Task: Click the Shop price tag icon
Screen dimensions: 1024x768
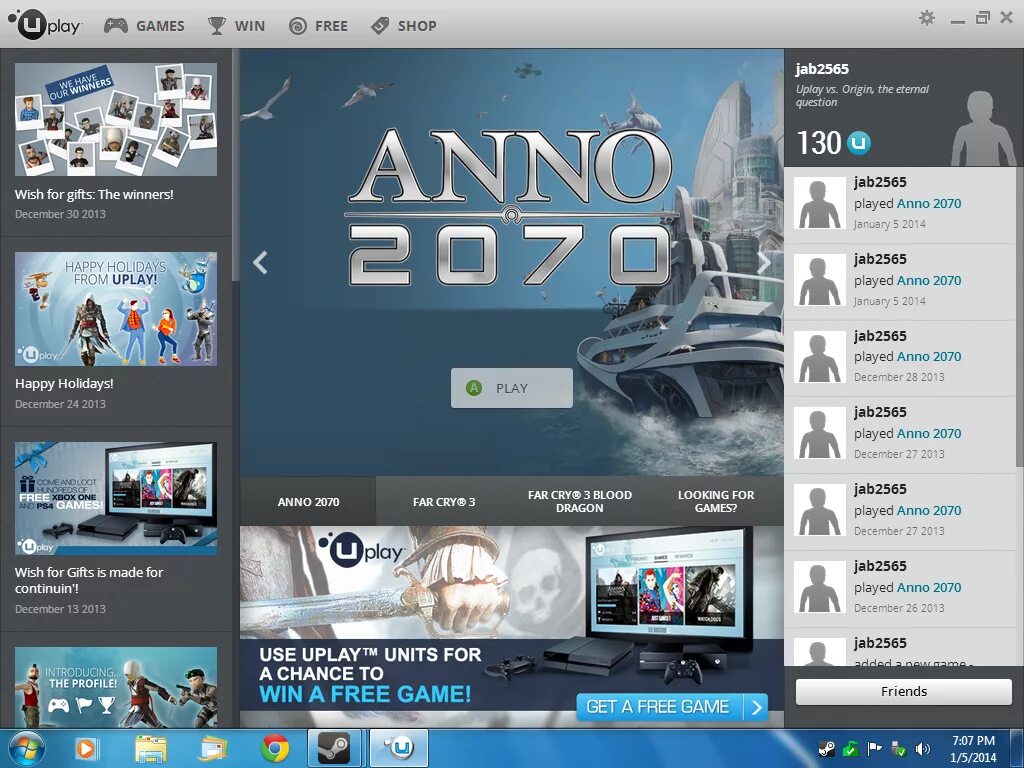Action: point(379,26)
